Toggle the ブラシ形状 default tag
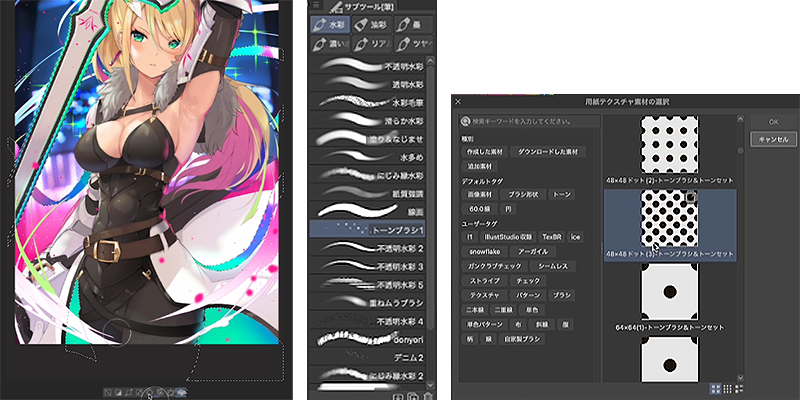This screenshot has width=800, height=400. [523, 194]
